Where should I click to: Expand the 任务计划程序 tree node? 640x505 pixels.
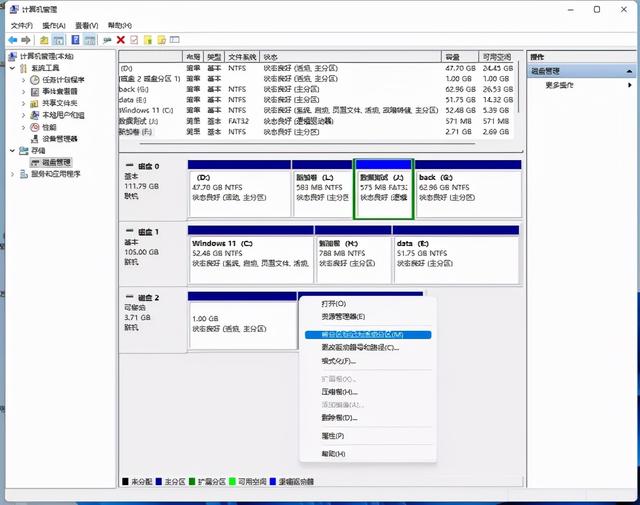(x=23, y=80)
